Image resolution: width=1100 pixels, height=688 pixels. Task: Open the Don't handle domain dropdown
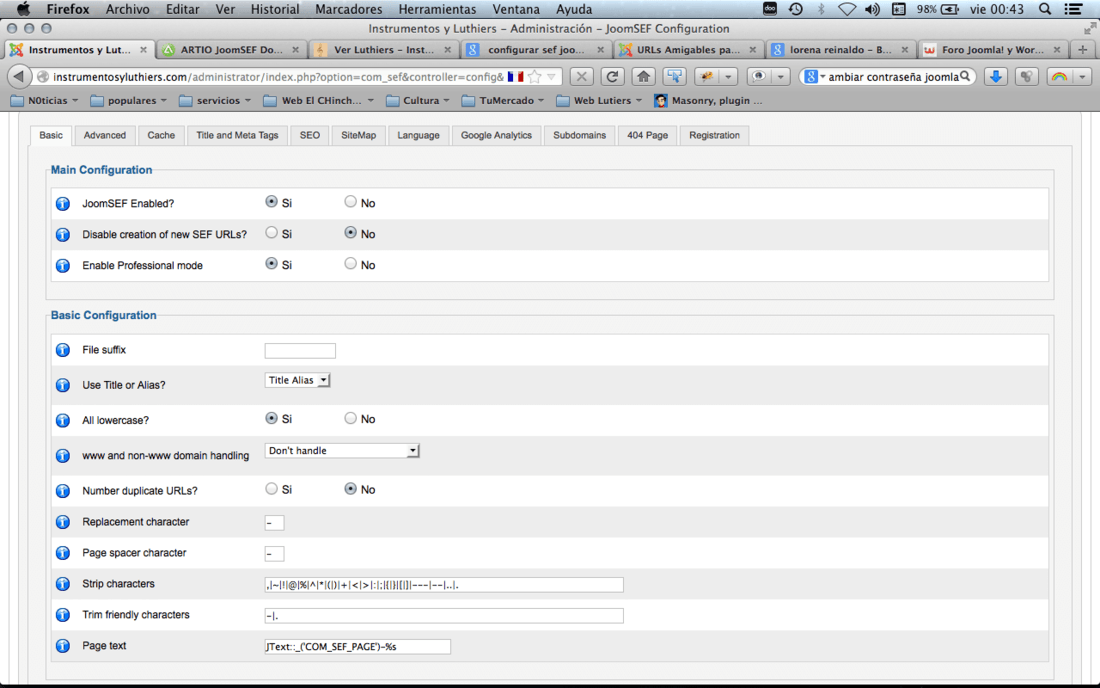[x=342, y=451]
